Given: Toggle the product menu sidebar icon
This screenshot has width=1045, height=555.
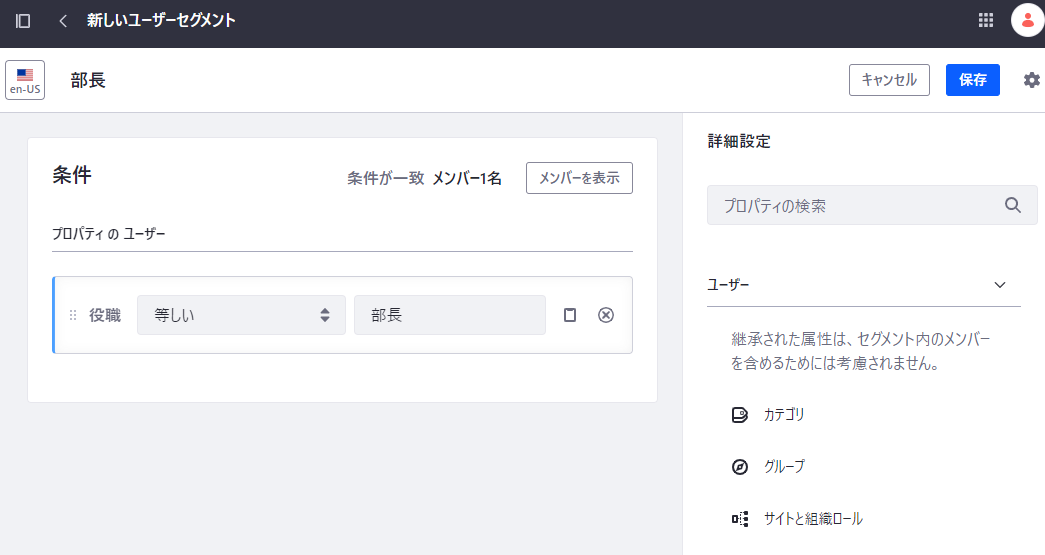Looking at the screenshot, I should [23, 21].
